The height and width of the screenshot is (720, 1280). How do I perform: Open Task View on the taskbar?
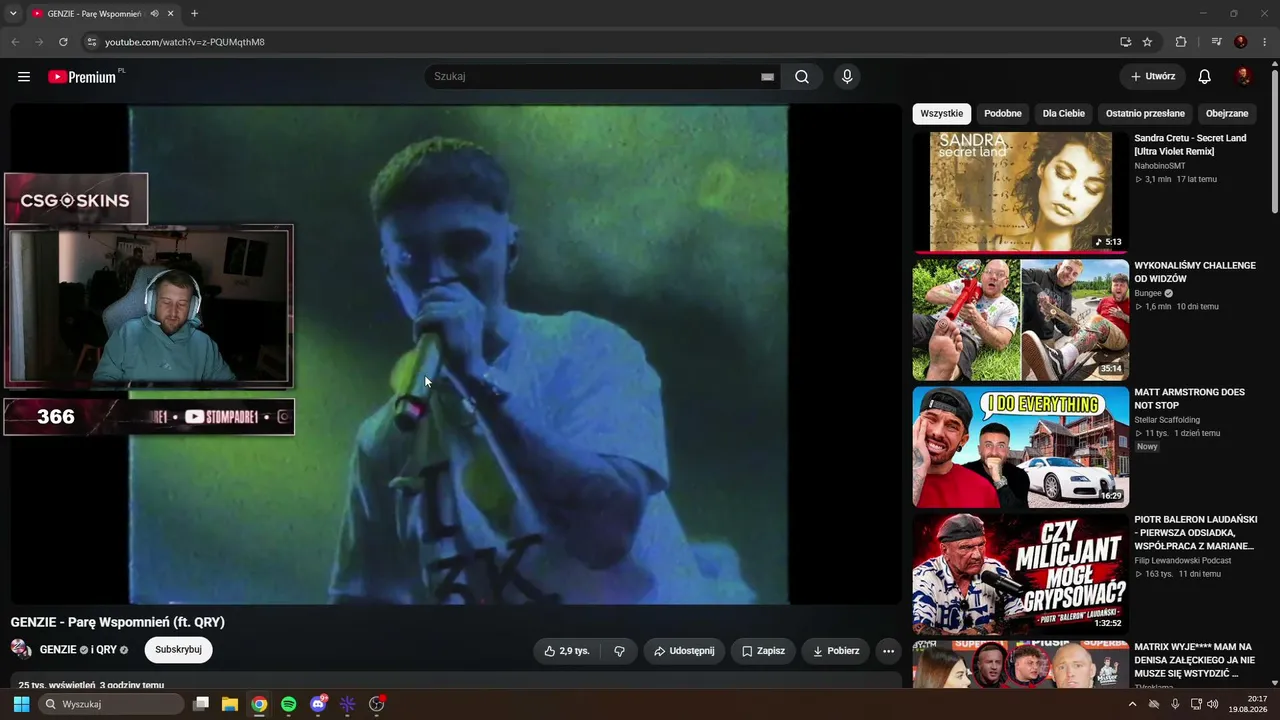201,704
